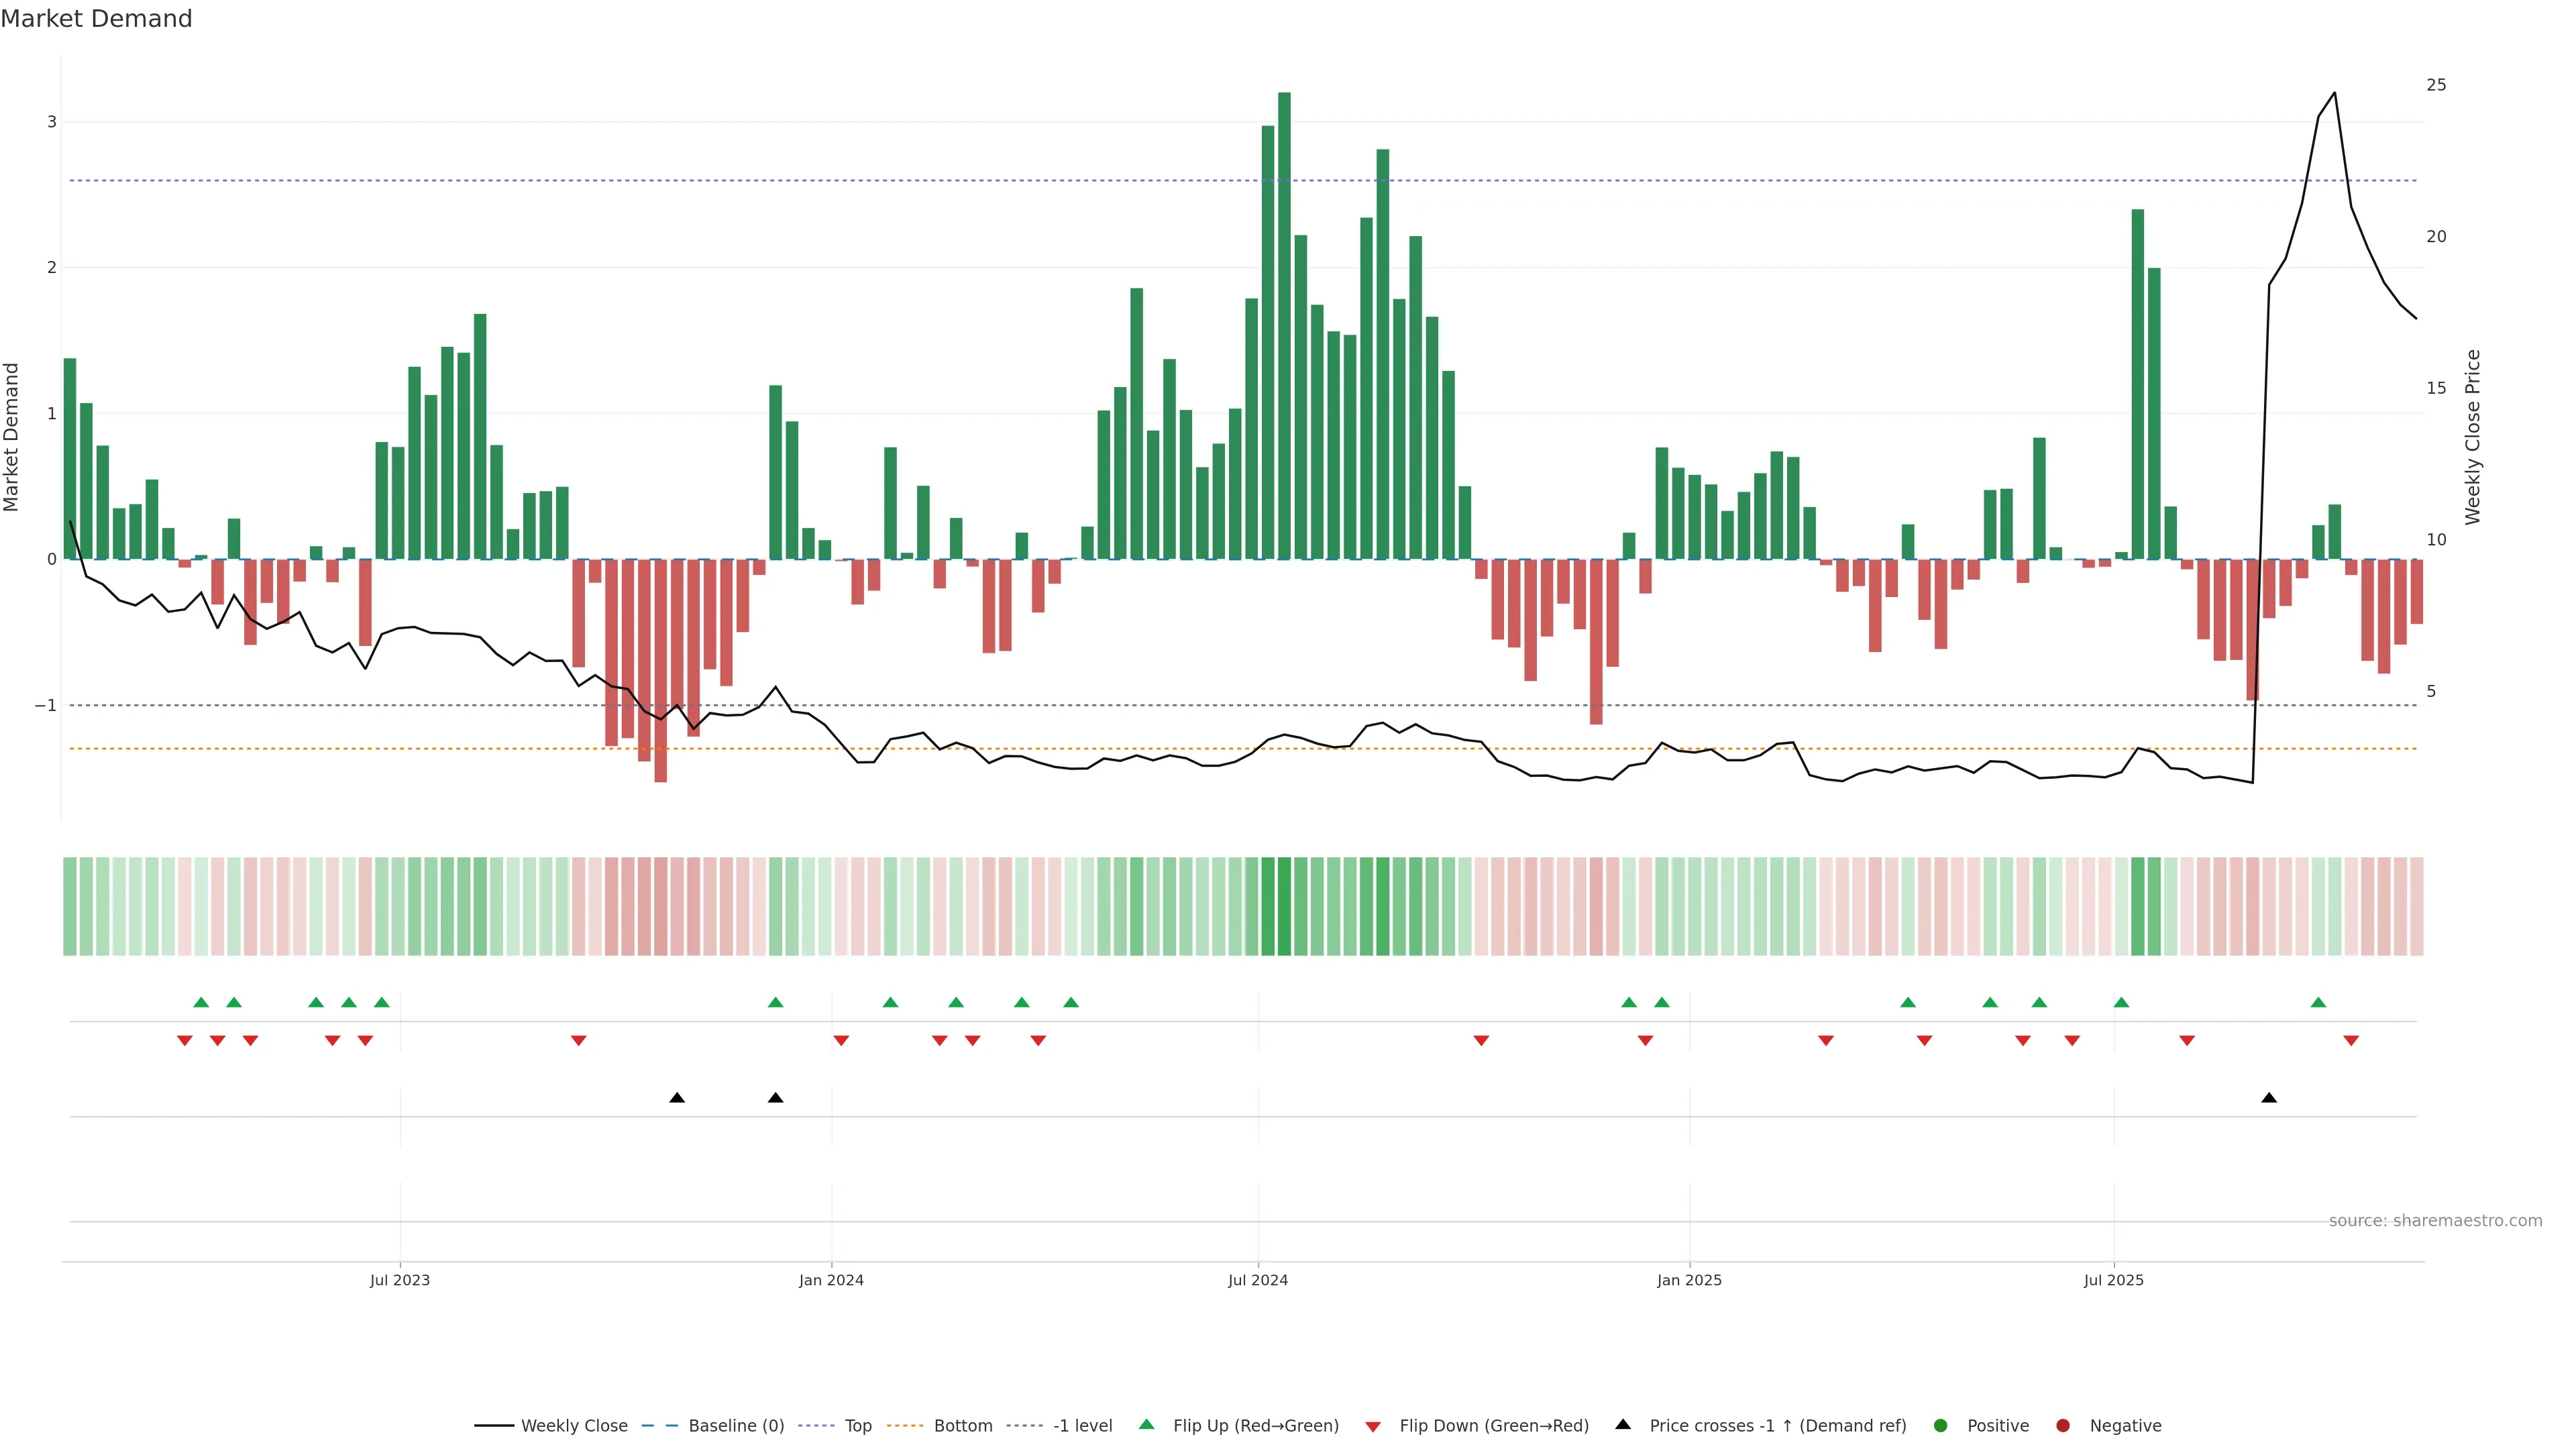Click the Weekly Close black line legend sample
The height and width of the screenshot is (1449, 2576).
[x=494, y=1425]
